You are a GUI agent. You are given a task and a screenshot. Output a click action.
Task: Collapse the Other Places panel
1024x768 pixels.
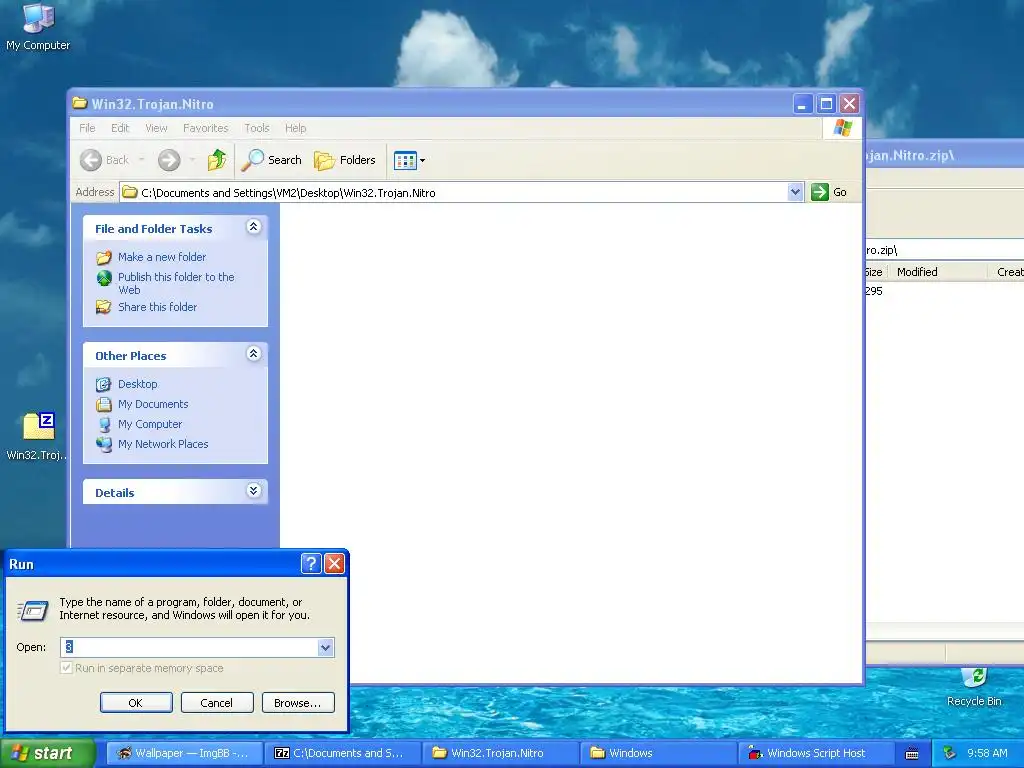click(x=253, y=354)
